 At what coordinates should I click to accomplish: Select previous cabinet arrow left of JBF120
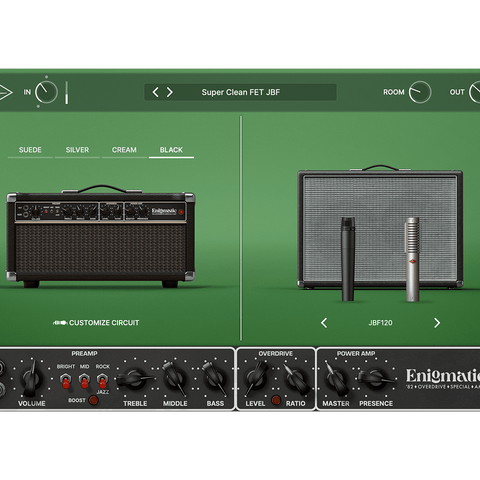click(324, 323)
